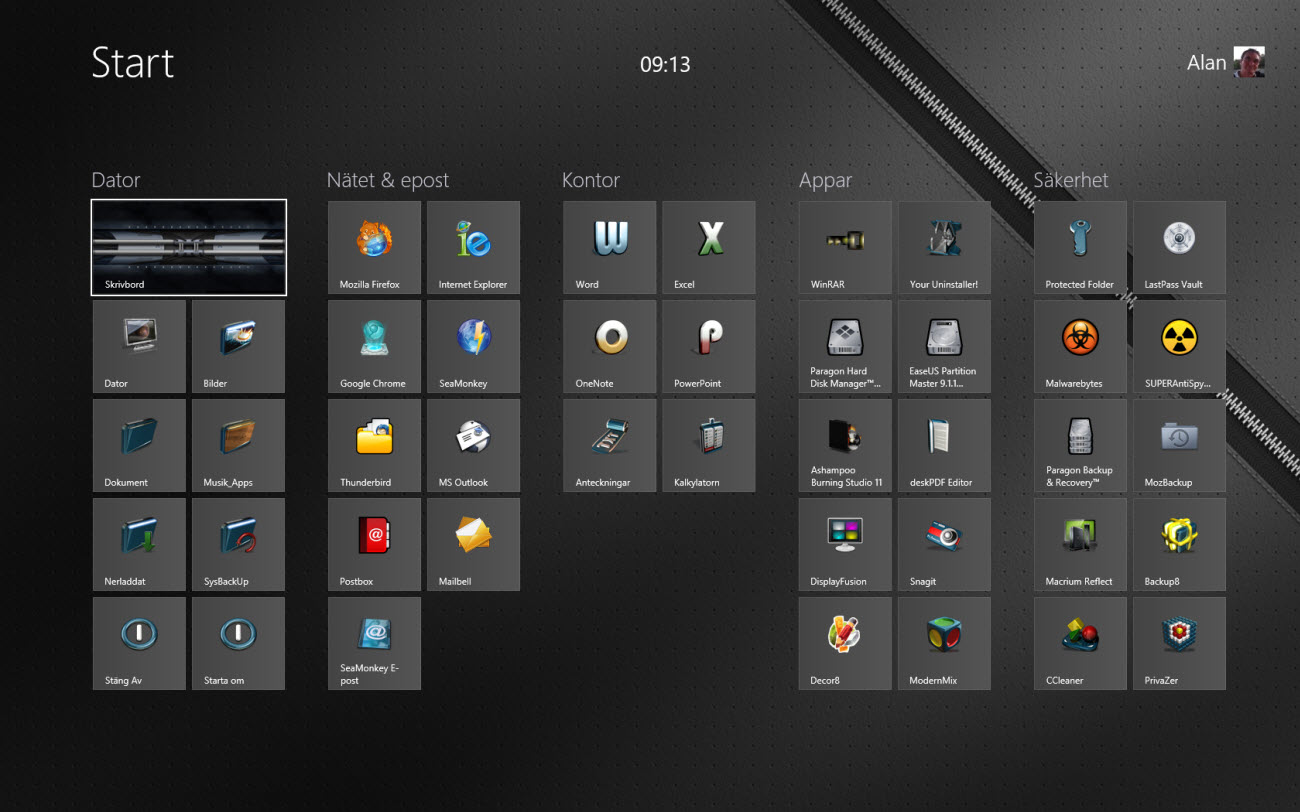
Task: Launch PrivaZer tile
Action: (1179, 643)
